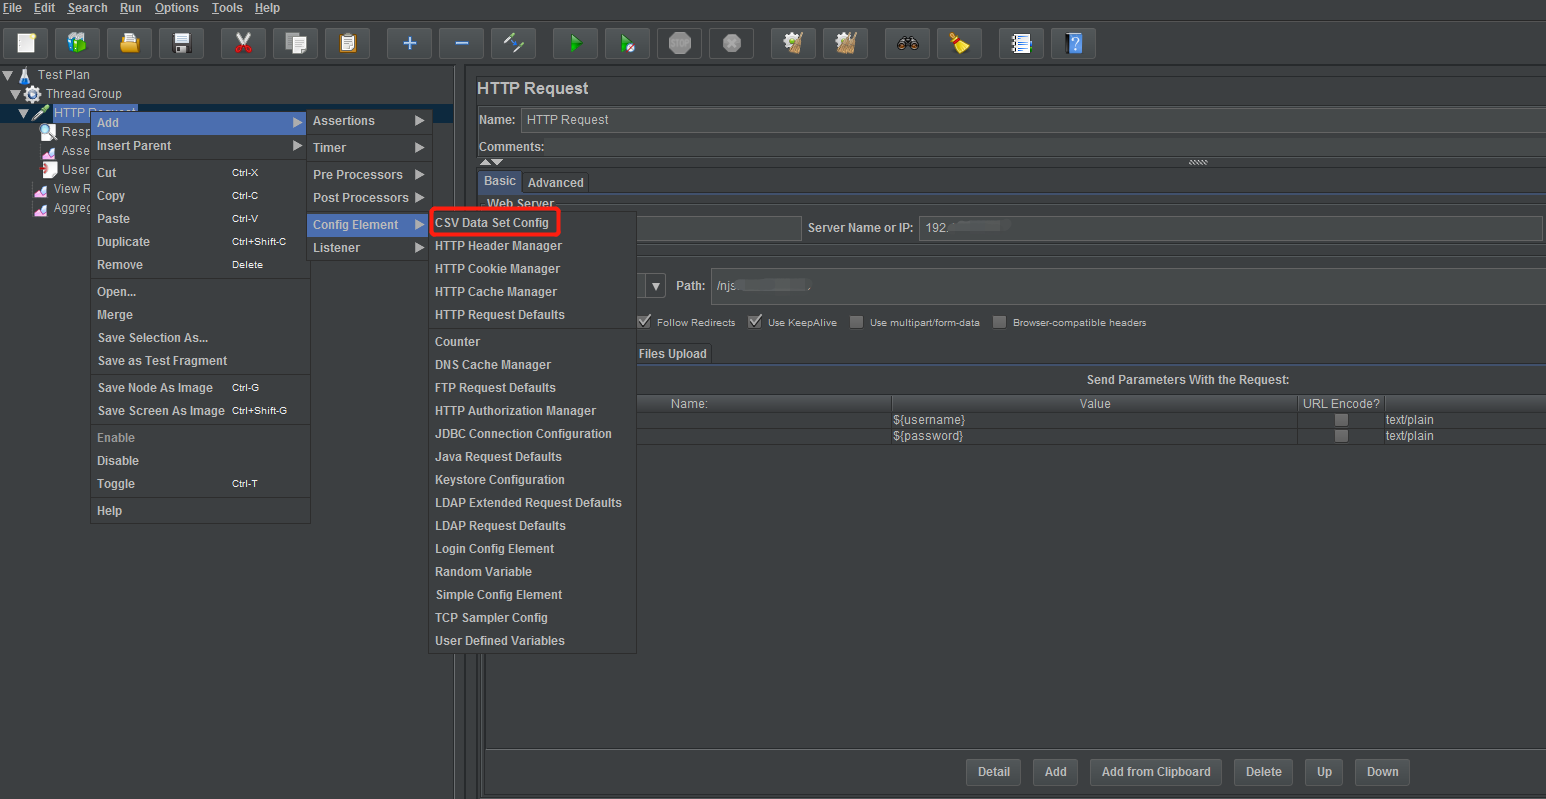The height and width of the screenshot is (799, 1546).
Task: Click the Clear results broom icon
Action: pyautogui.click(x=794, y=43)
